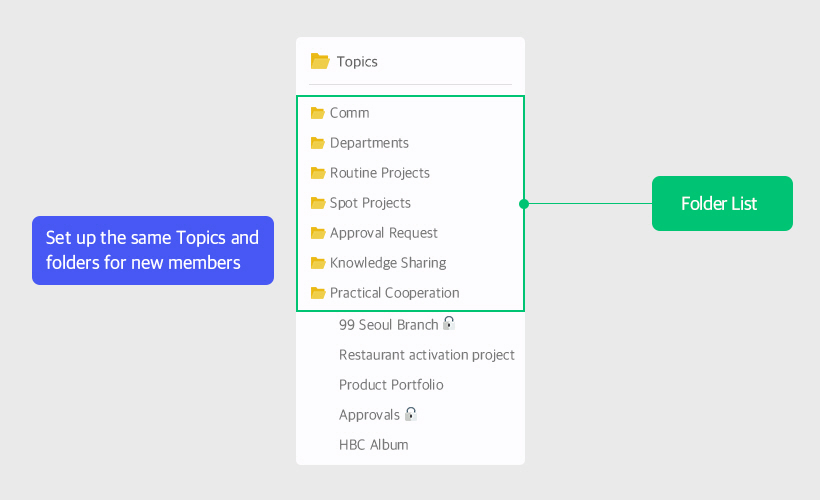Select the Practical Cooperation folder

click(x=394, y=293)
